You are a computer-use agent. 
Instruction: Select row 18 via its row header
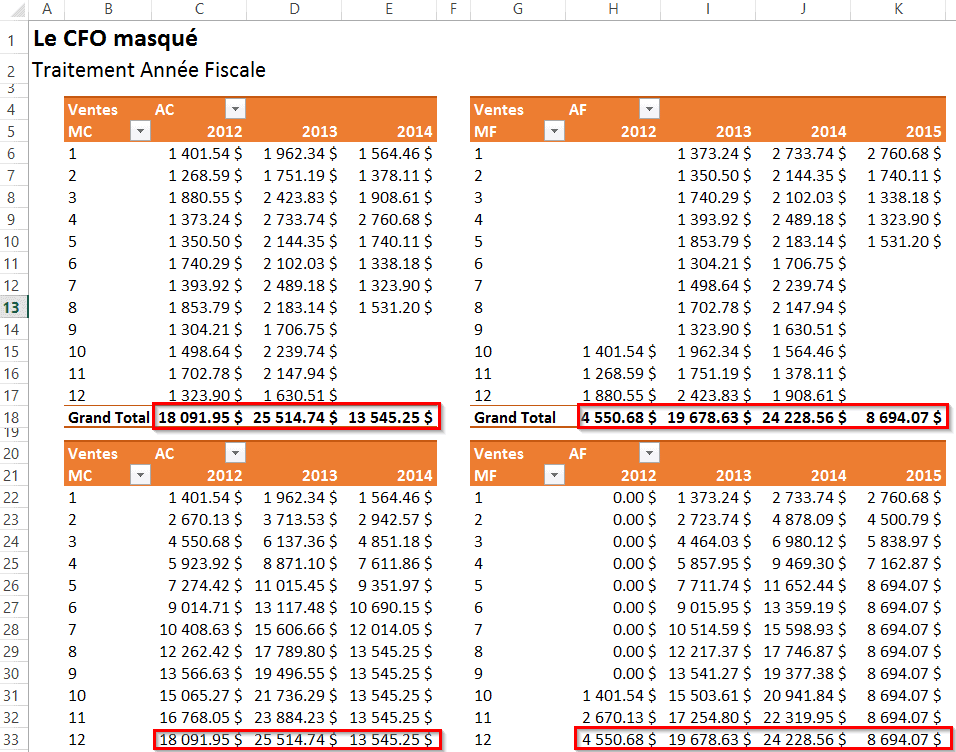click(x=14, y=416)
